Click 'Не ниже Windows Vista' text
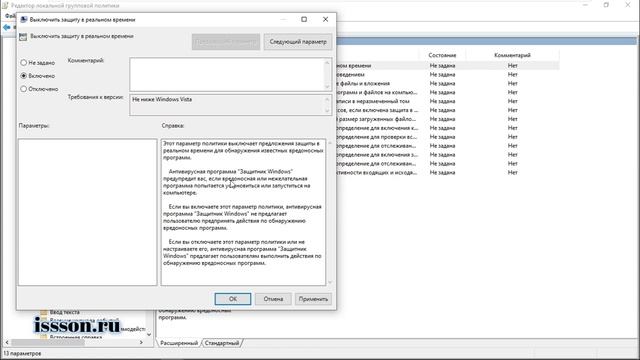The width and height of the screenshot is (640, 360). (x=162, y=99)
